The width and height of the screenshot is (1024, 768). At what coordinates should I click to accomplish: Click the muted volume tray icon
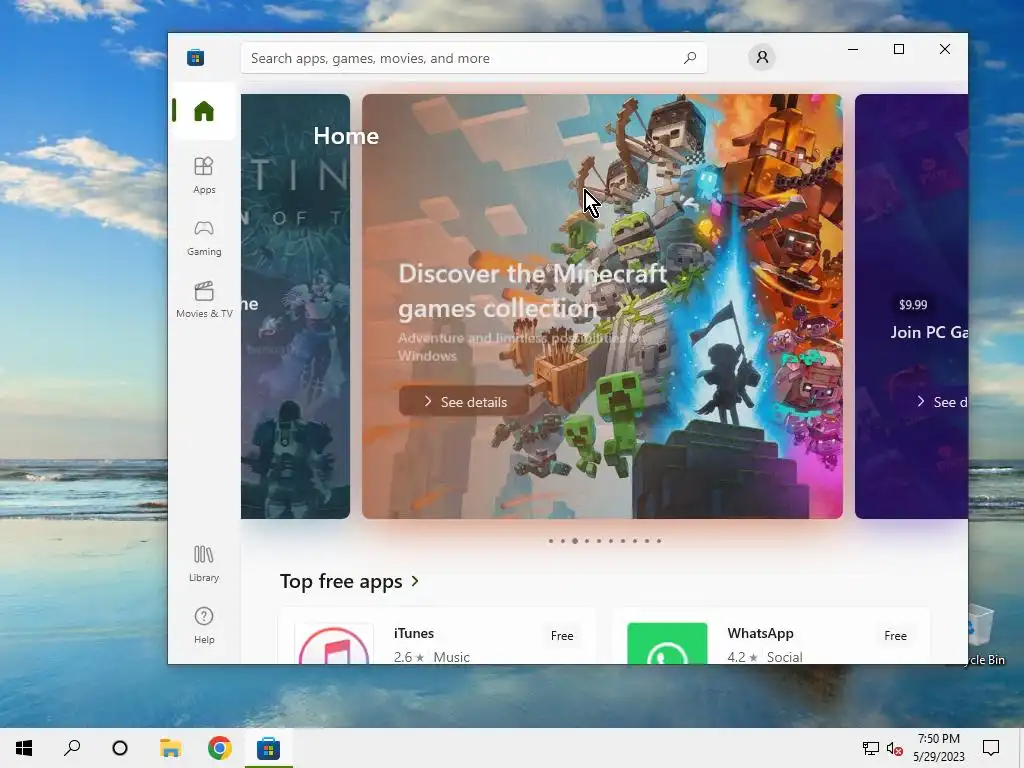[895, 748]
